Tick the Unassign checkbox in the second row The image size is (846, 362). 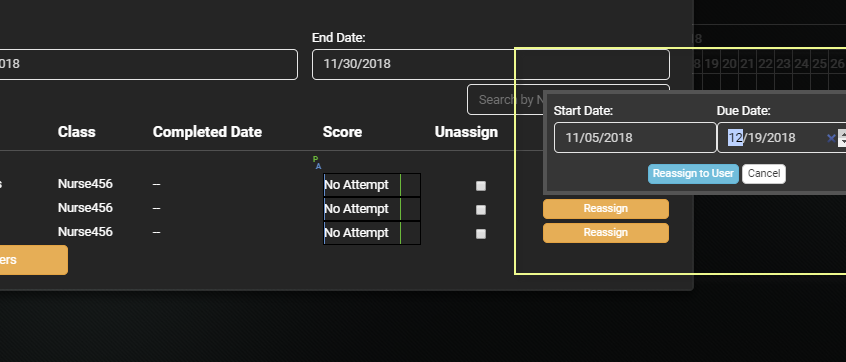click(481, 210)
